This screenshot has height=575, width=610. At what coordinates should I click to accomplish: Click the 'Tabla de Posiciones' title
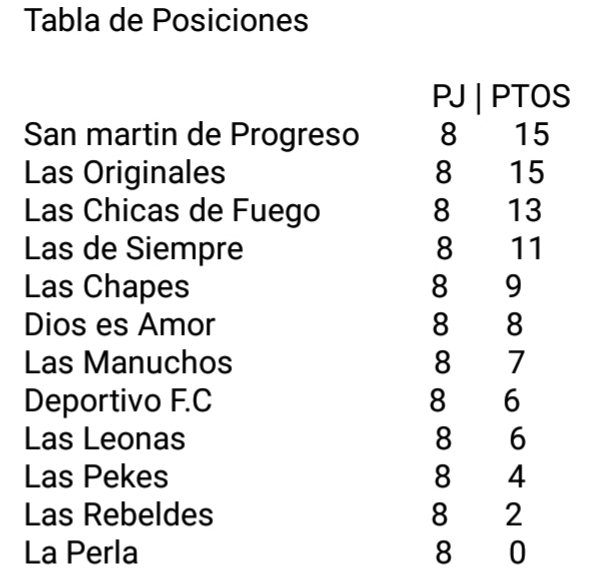tap(166, 22)
